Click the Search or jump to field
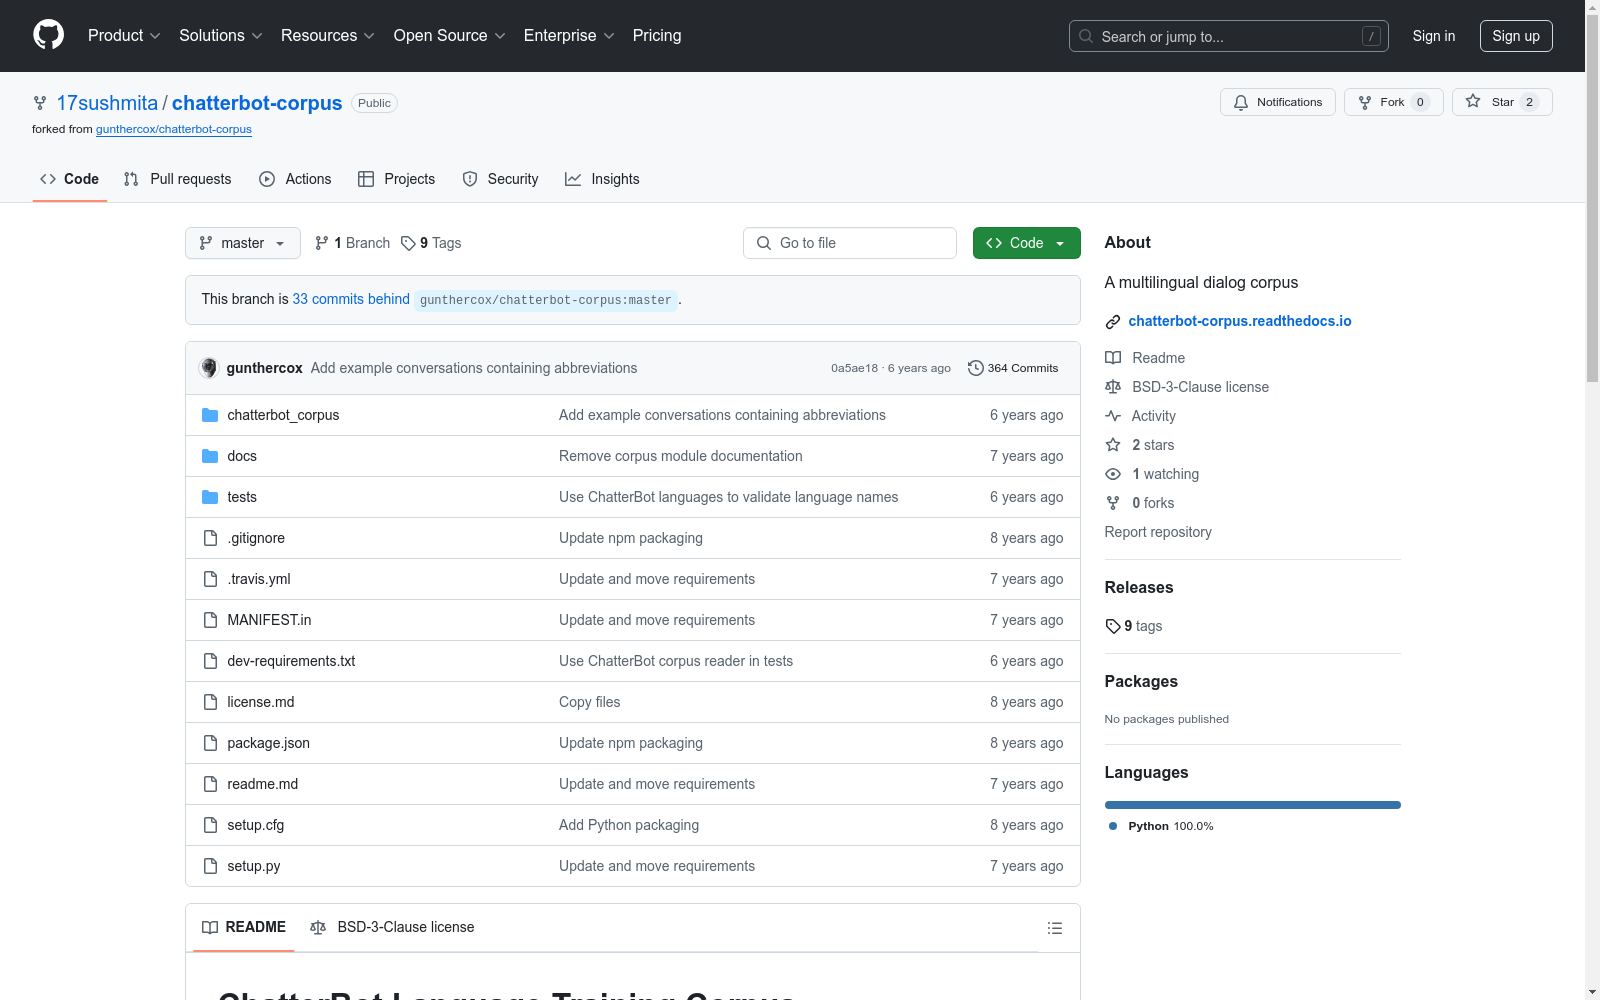Viewport: 1600px width, 1000px height. coord(1229,36)
